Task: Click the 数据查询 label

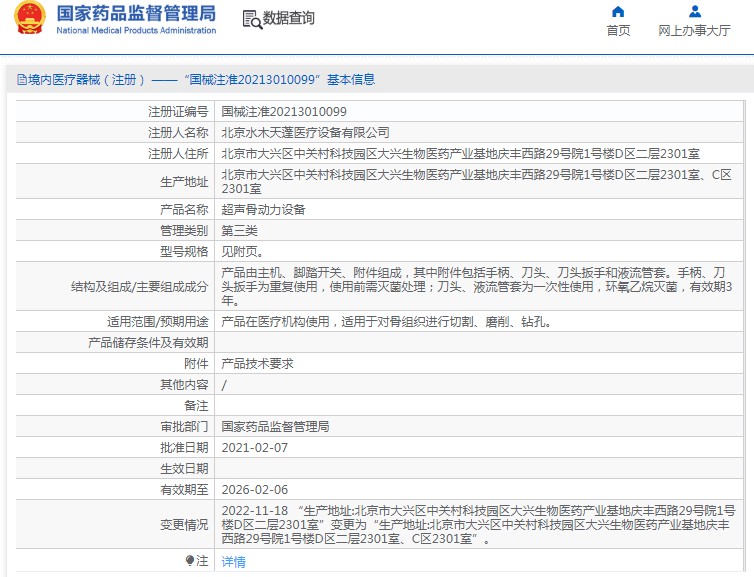Action: [x=289, y=18]
